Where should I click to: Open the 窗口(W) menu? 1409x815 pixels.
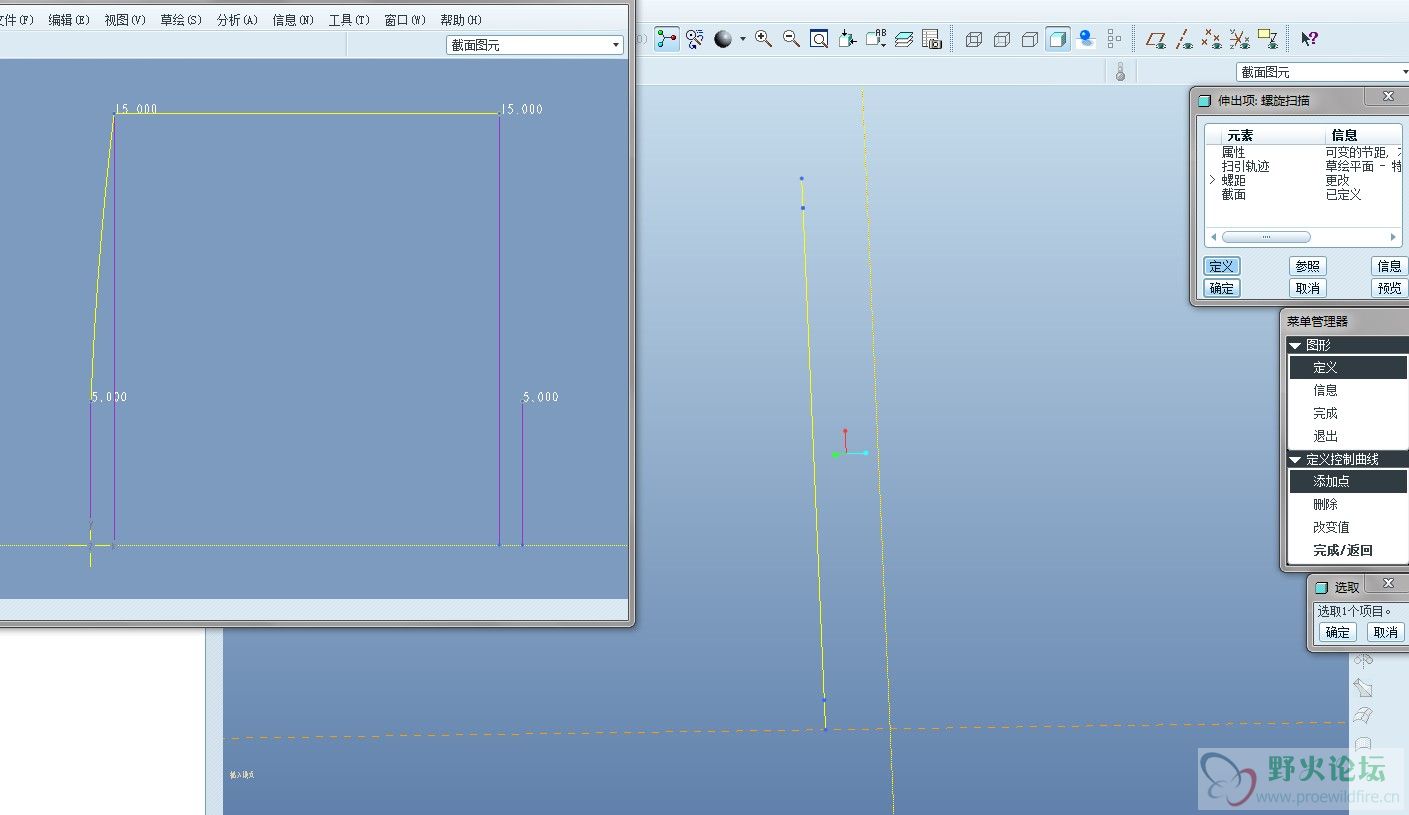click(405, 20)
